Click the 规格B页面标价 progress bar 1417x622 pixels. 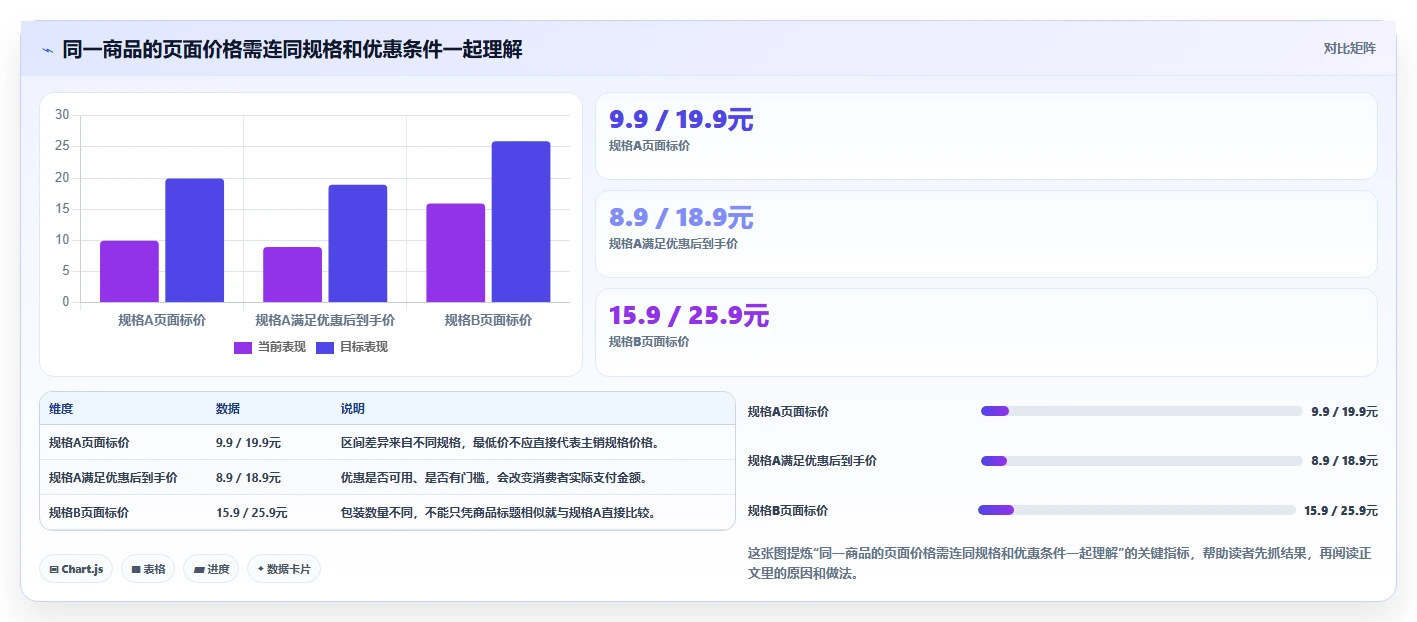click(x=1137, y=510)
